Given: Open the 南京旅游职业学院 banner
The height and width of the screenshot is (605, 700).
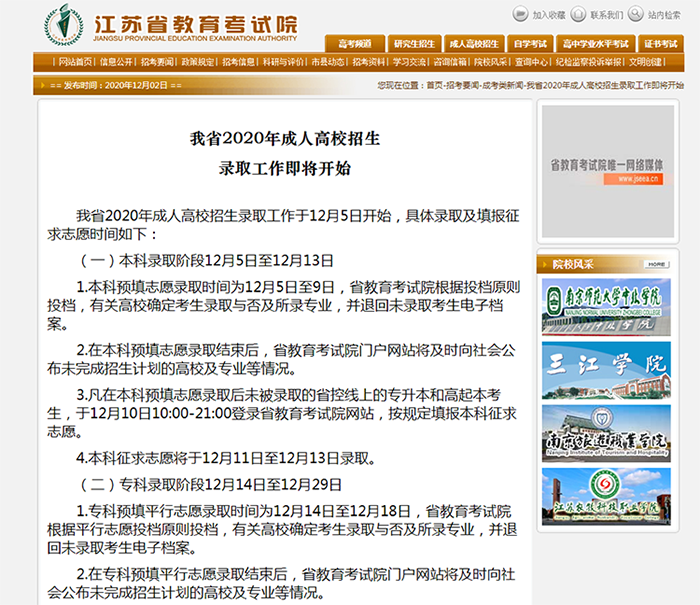Looking at the screenshot, I should point(606,434).
